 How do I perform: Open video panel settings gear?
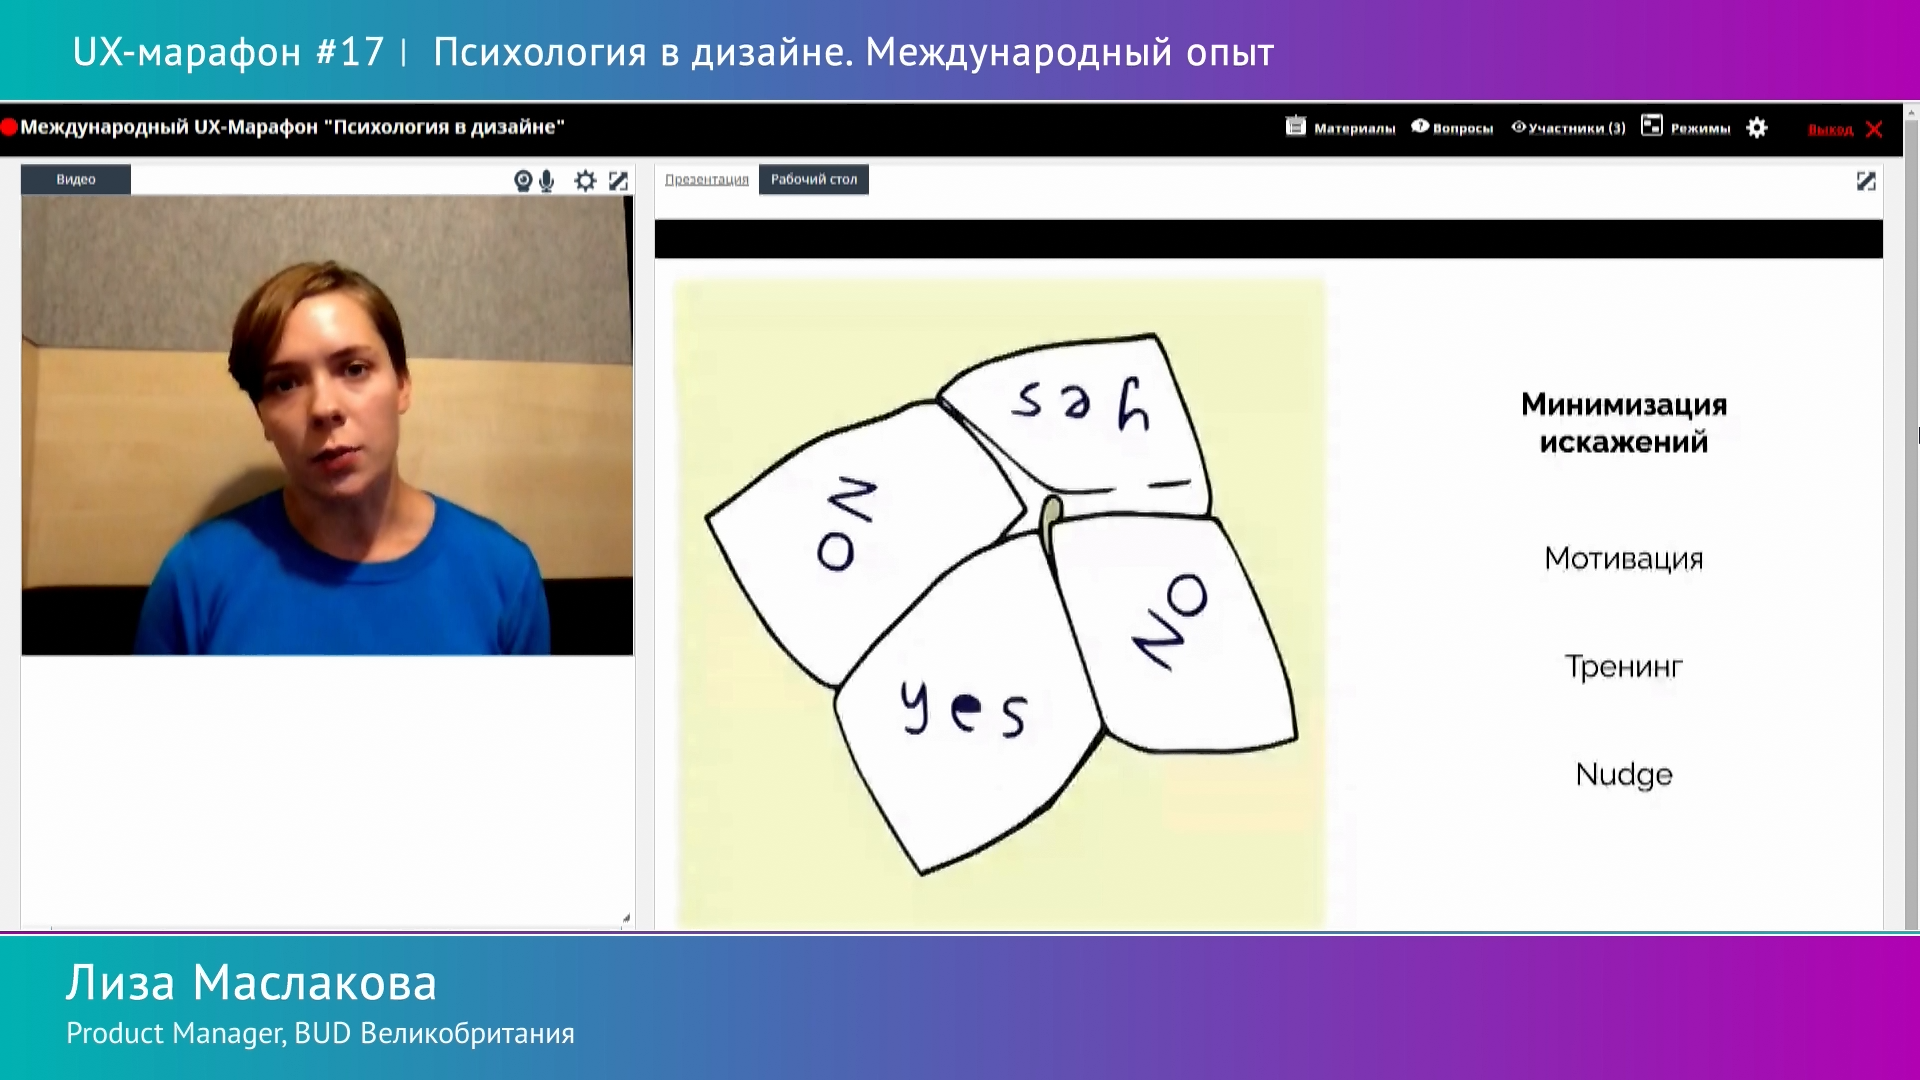585,181
